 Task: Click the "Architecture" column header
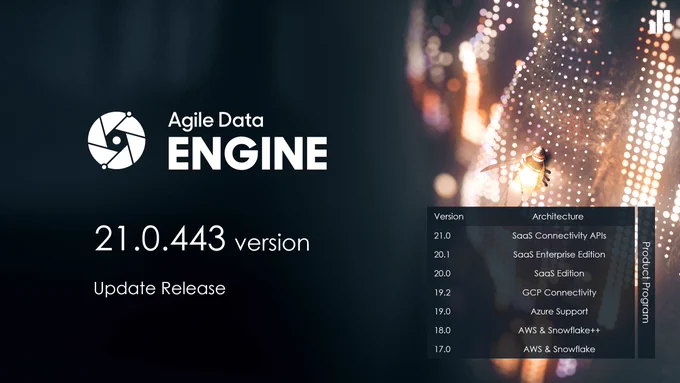point(558,216)
